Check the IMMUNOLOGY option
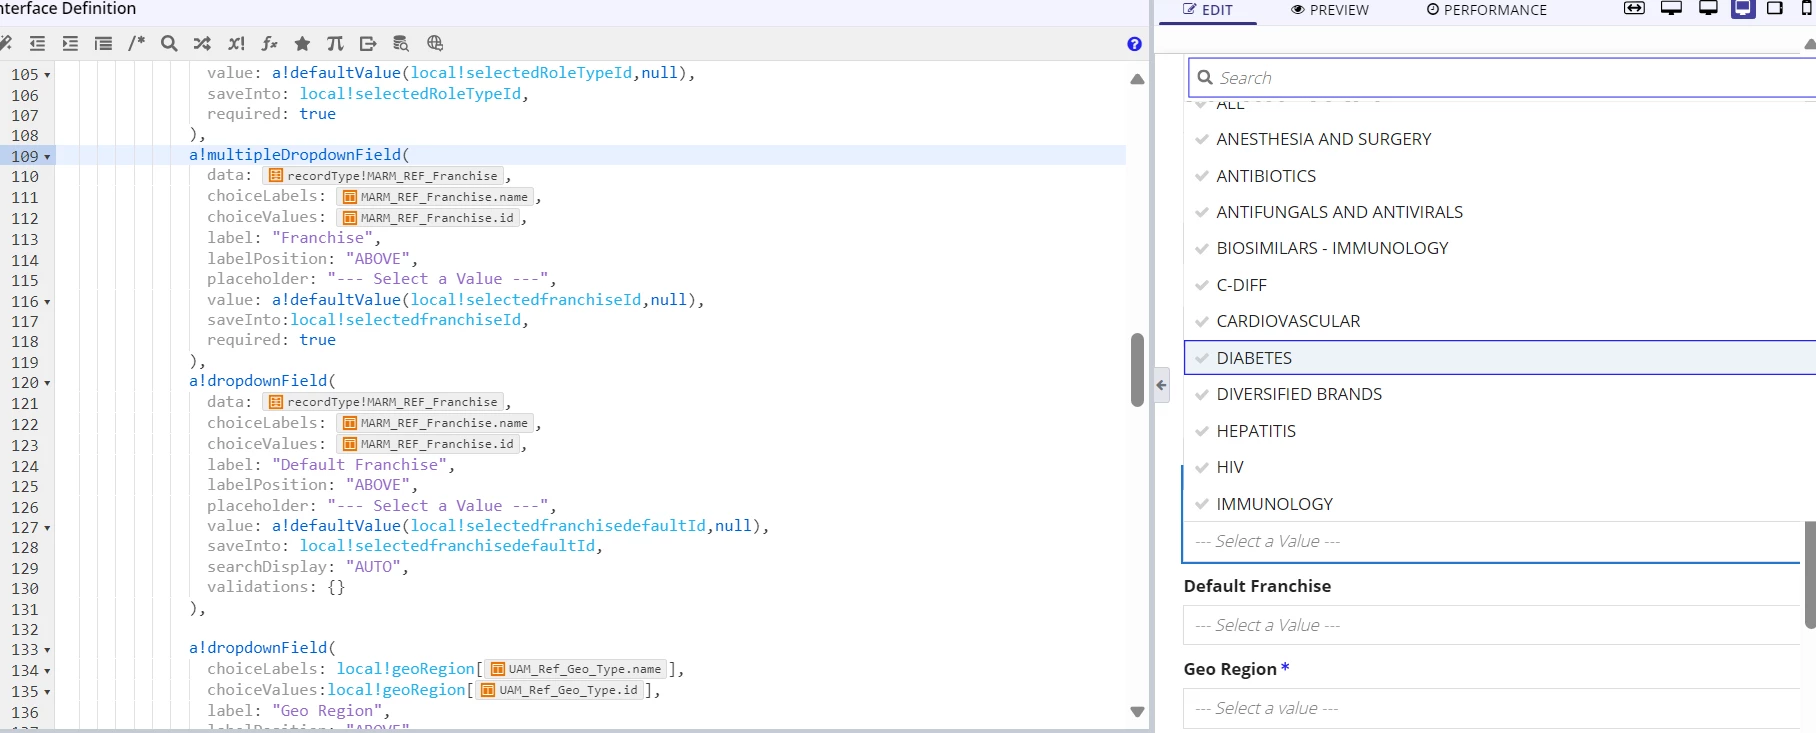 tap(1500, 504)
